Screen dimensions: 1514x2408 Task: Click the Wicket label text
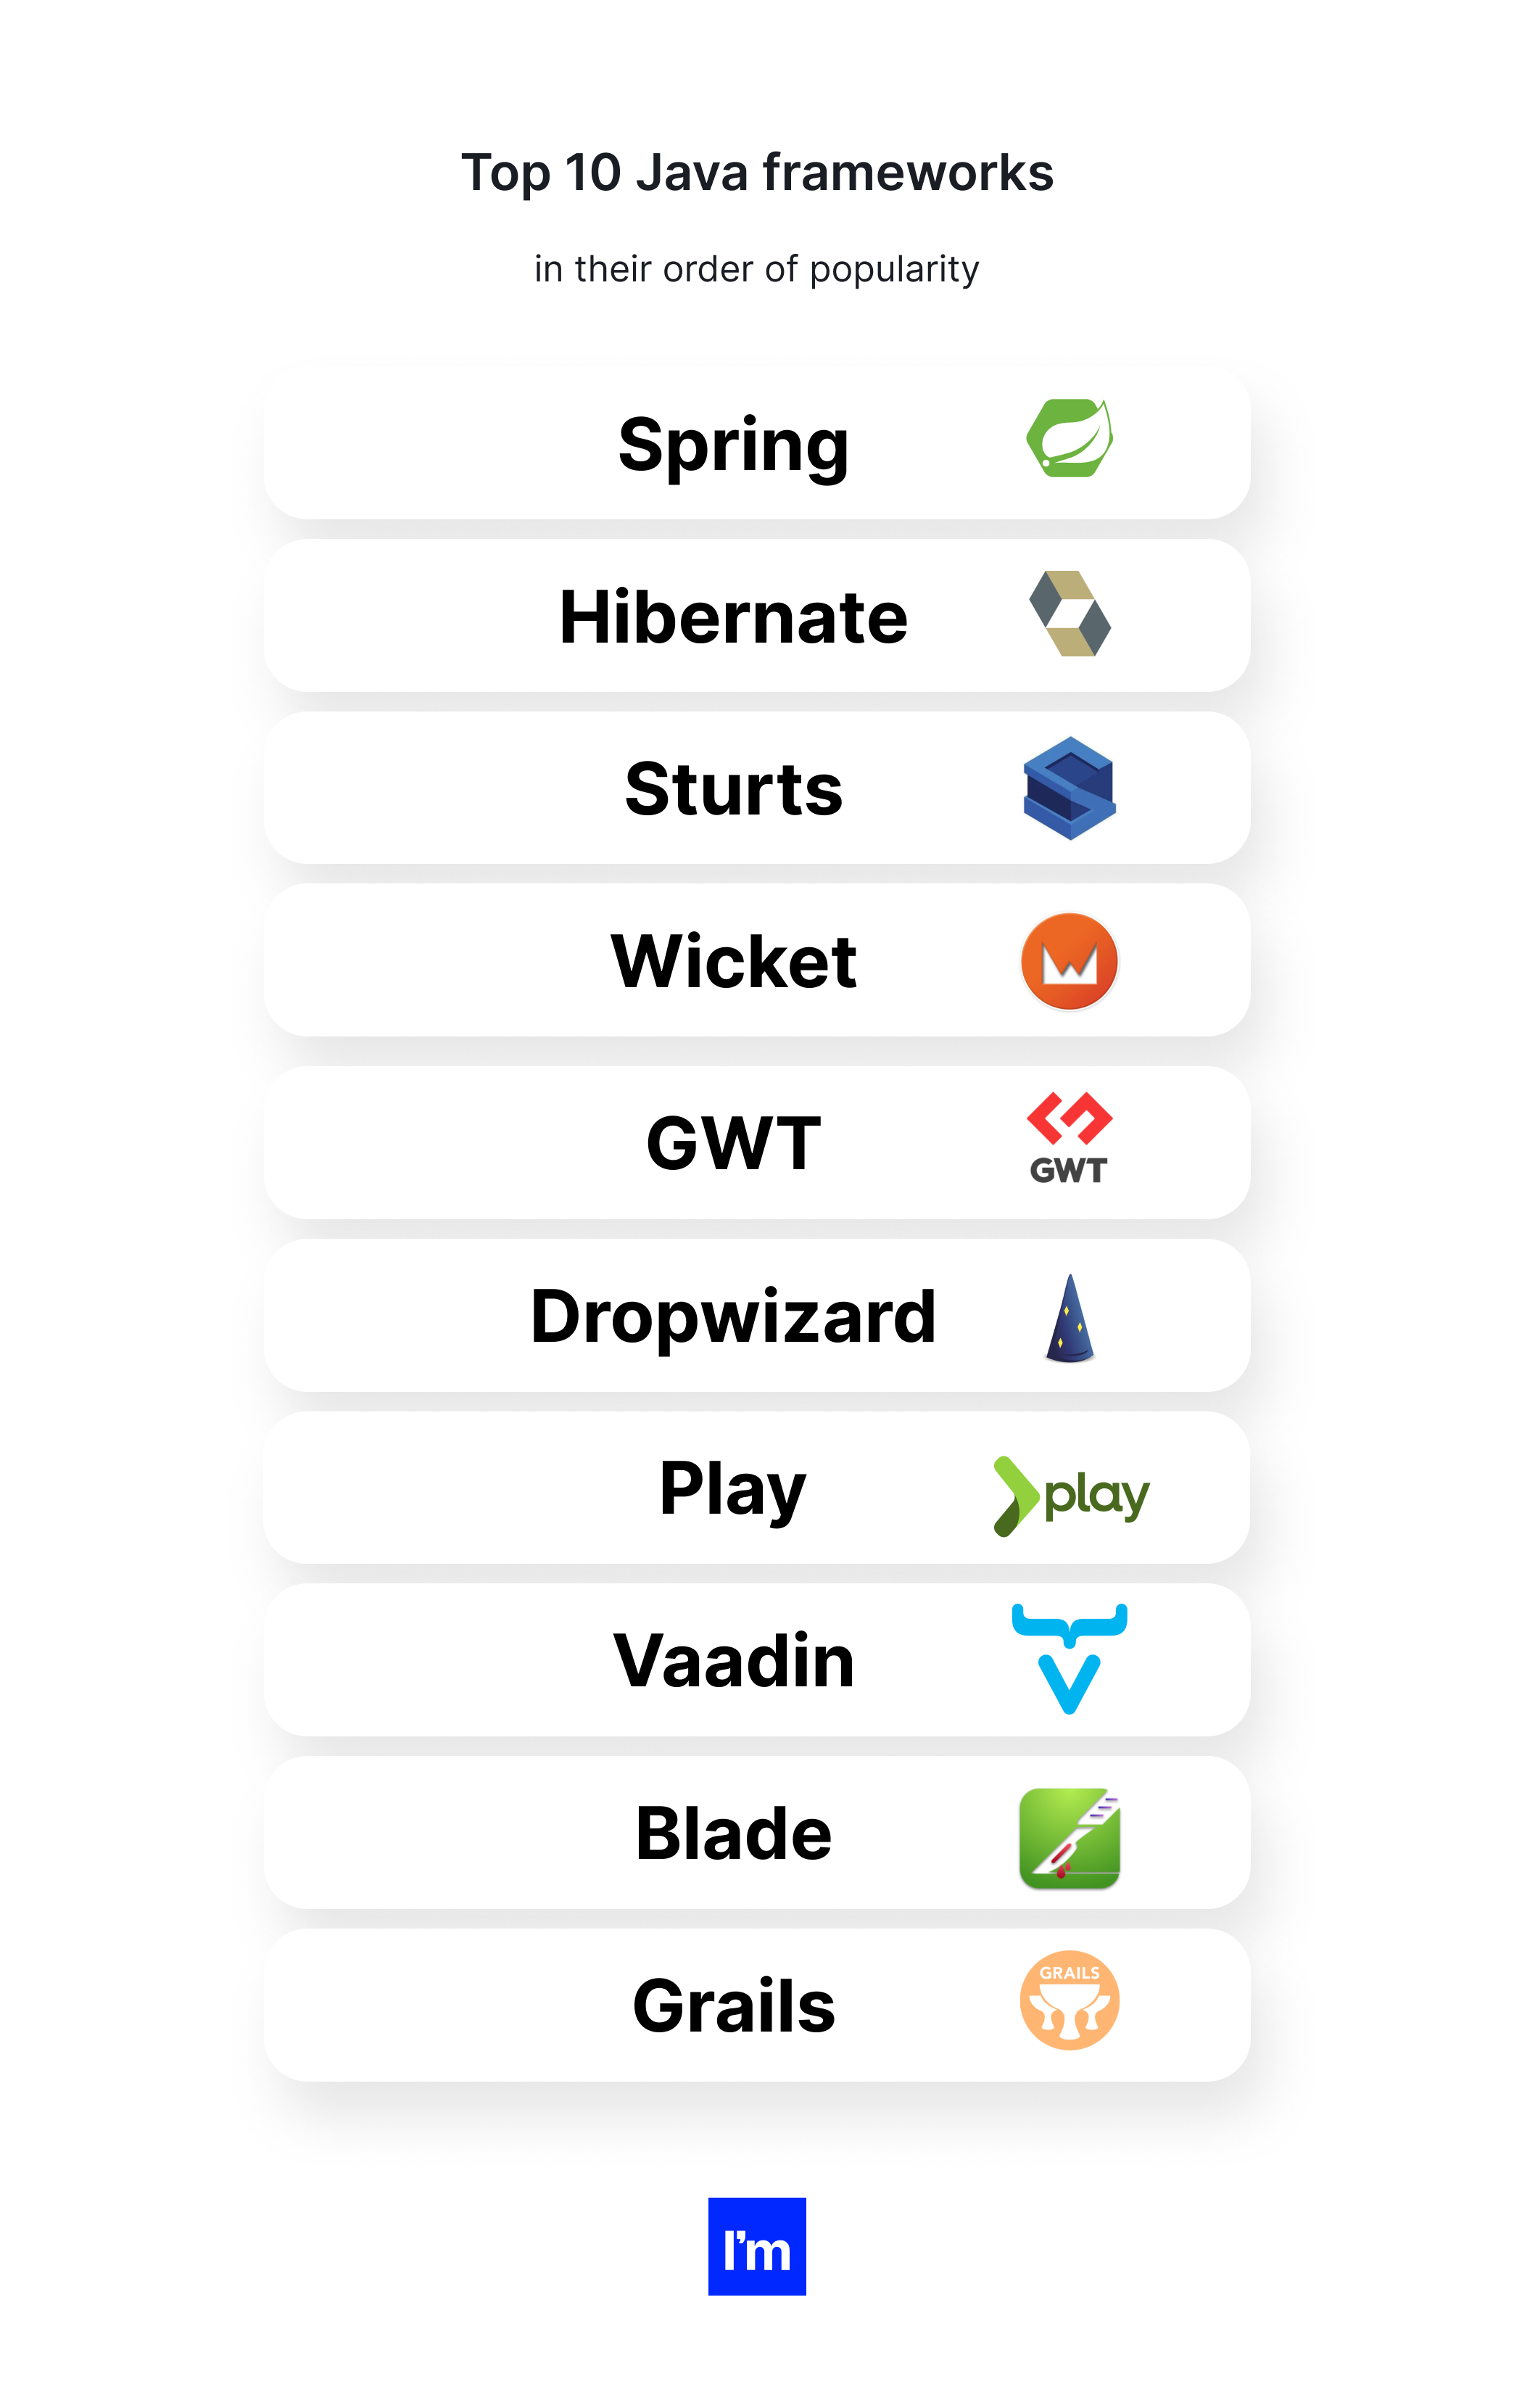(733, 961)
